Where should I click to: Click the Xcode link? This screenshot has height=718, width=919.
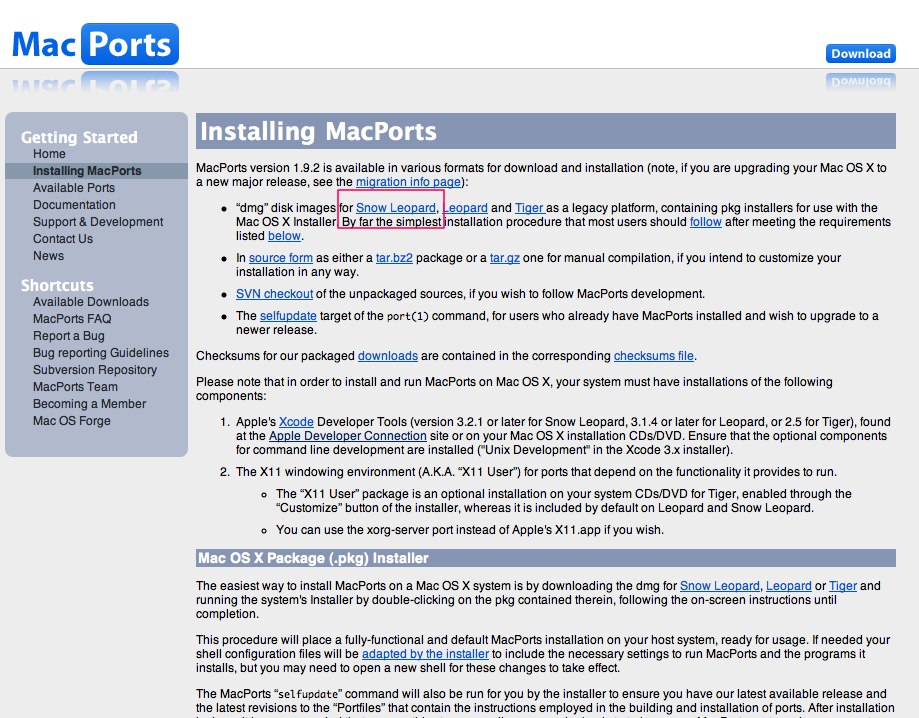(296, 421)
